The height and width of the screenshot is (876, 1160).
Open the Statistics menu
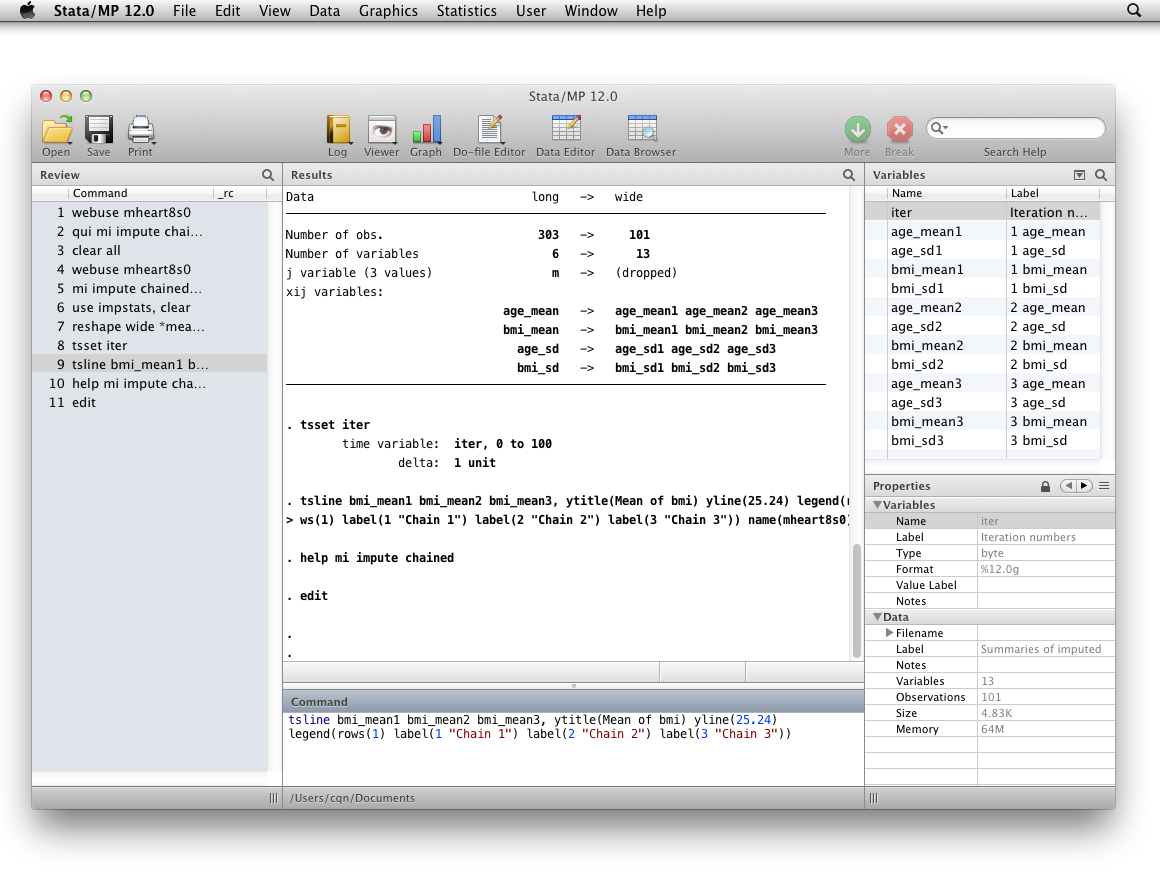[467, 11]
